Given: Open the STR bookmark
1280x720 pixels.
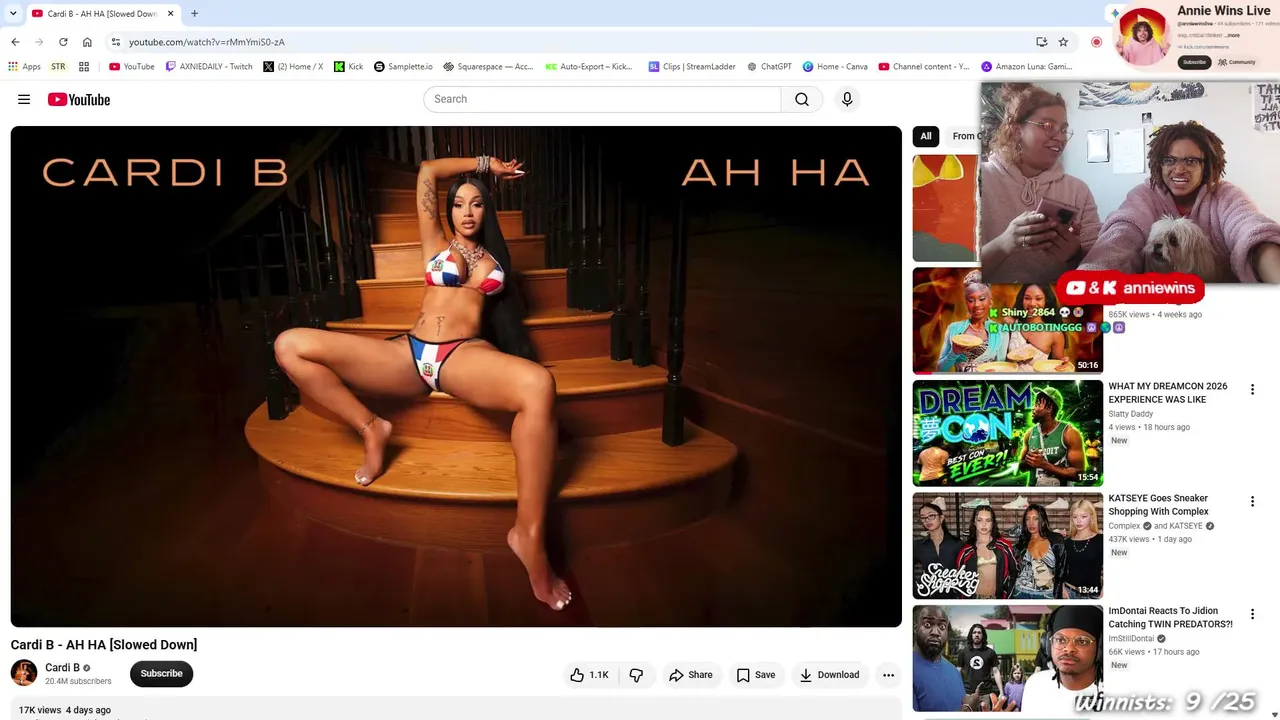Looking at the screenshot, I should pyautogui.click(x=58, y=67).
